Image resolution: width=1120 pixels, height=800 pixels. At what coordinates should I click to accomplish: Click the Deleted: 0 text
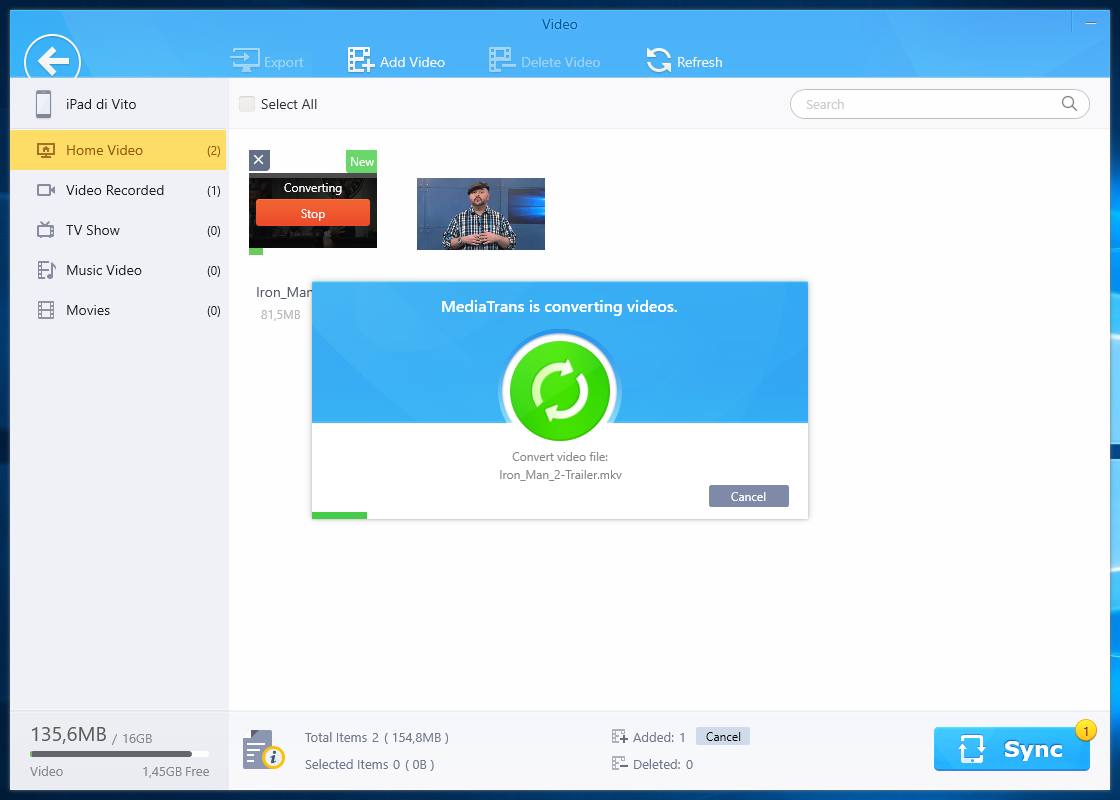point(663,764)
